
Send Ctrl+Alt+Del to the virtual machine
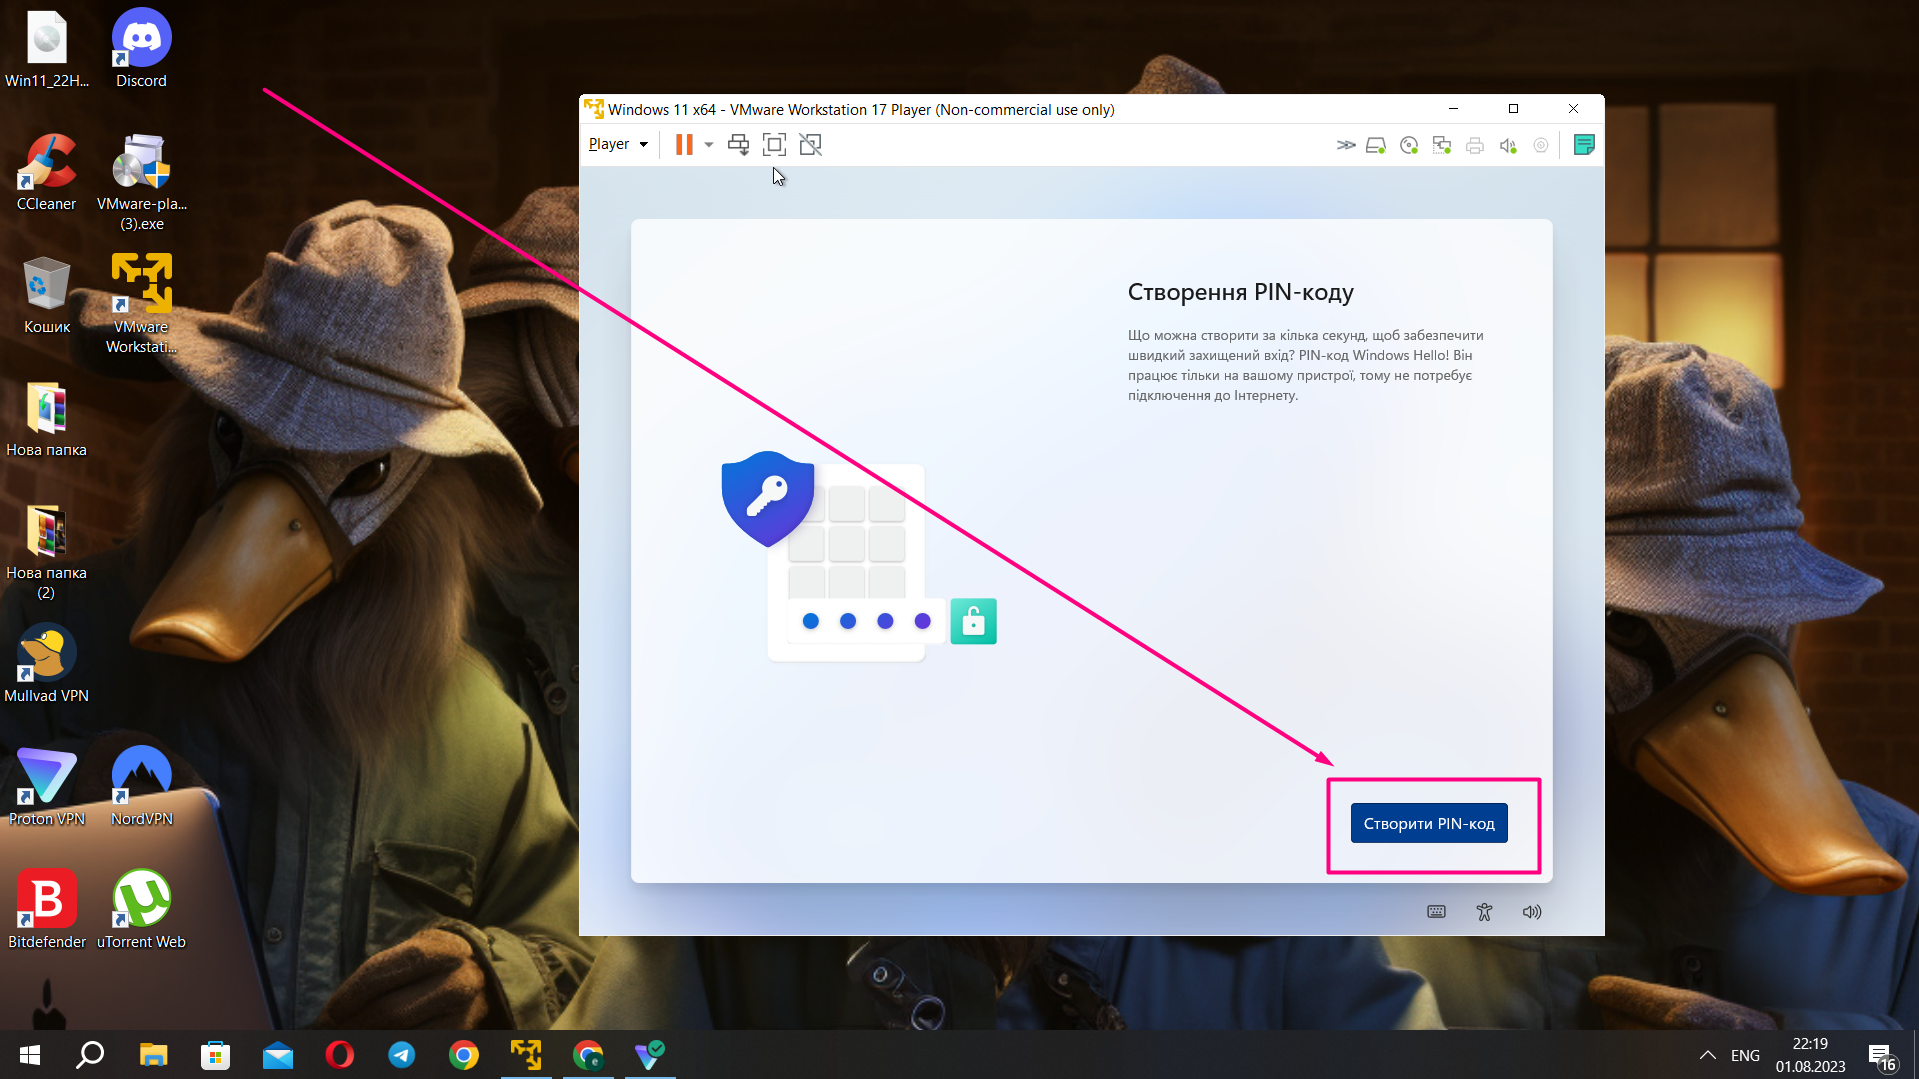(x=738, y=144)
